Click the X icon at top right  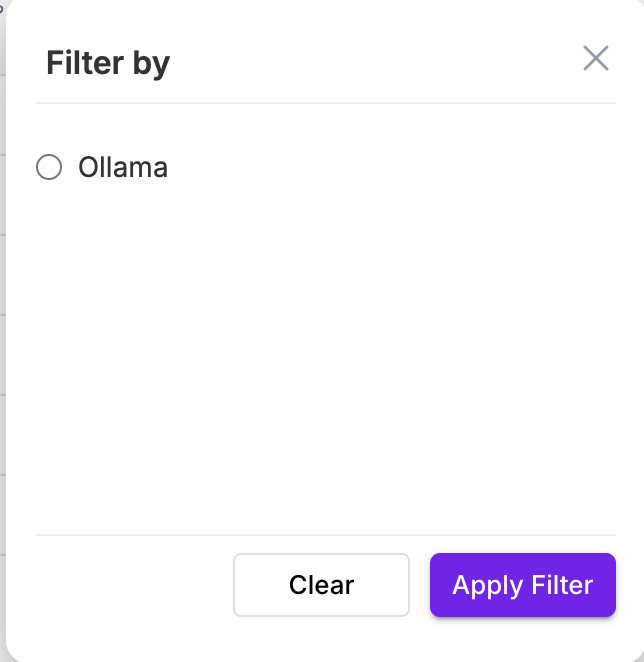coord(596,59)
